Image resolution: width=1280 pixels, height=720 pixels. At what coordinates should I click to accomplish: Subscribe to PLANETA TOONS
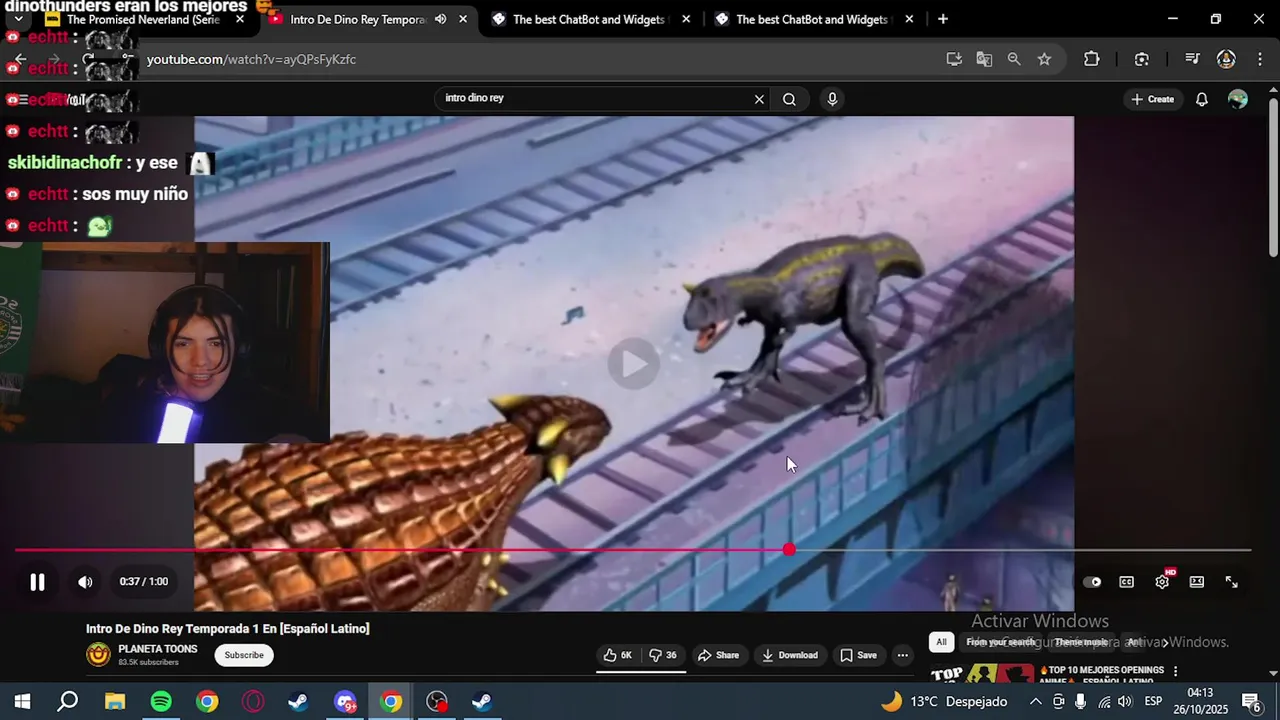tap(244, 655)
